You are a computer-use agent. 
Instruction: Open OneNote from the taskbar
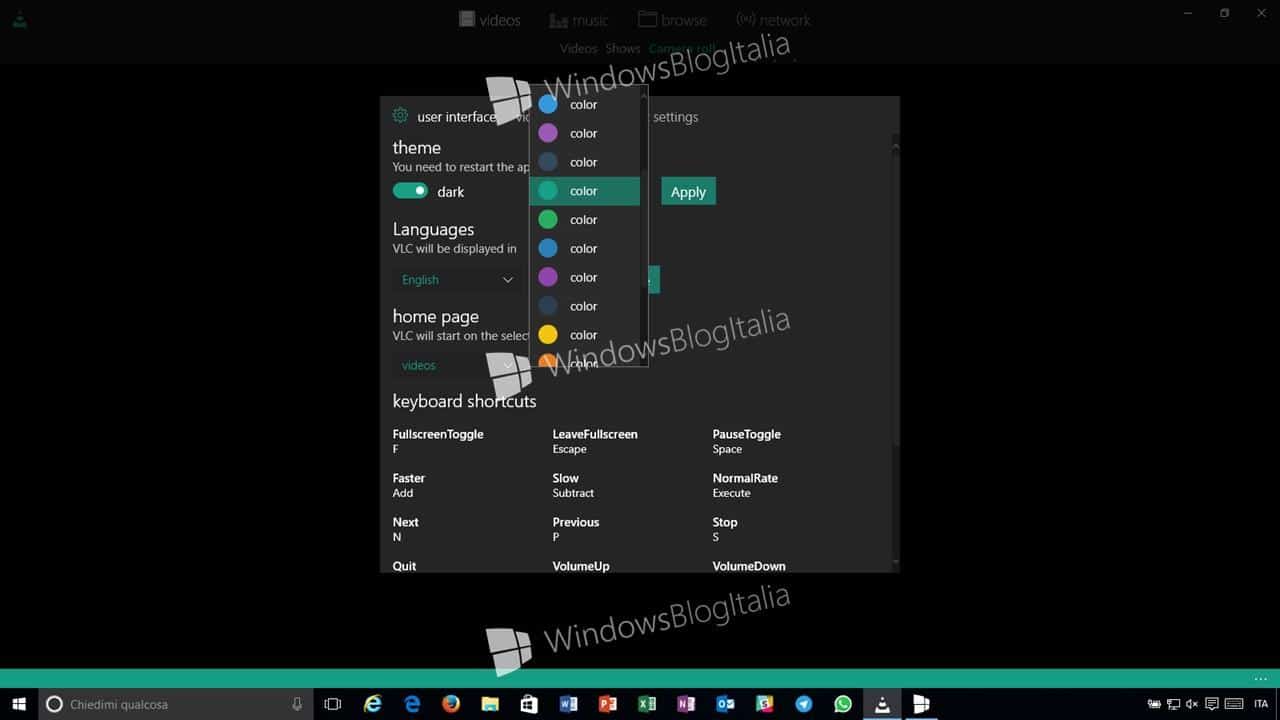(x=686, y=704)
